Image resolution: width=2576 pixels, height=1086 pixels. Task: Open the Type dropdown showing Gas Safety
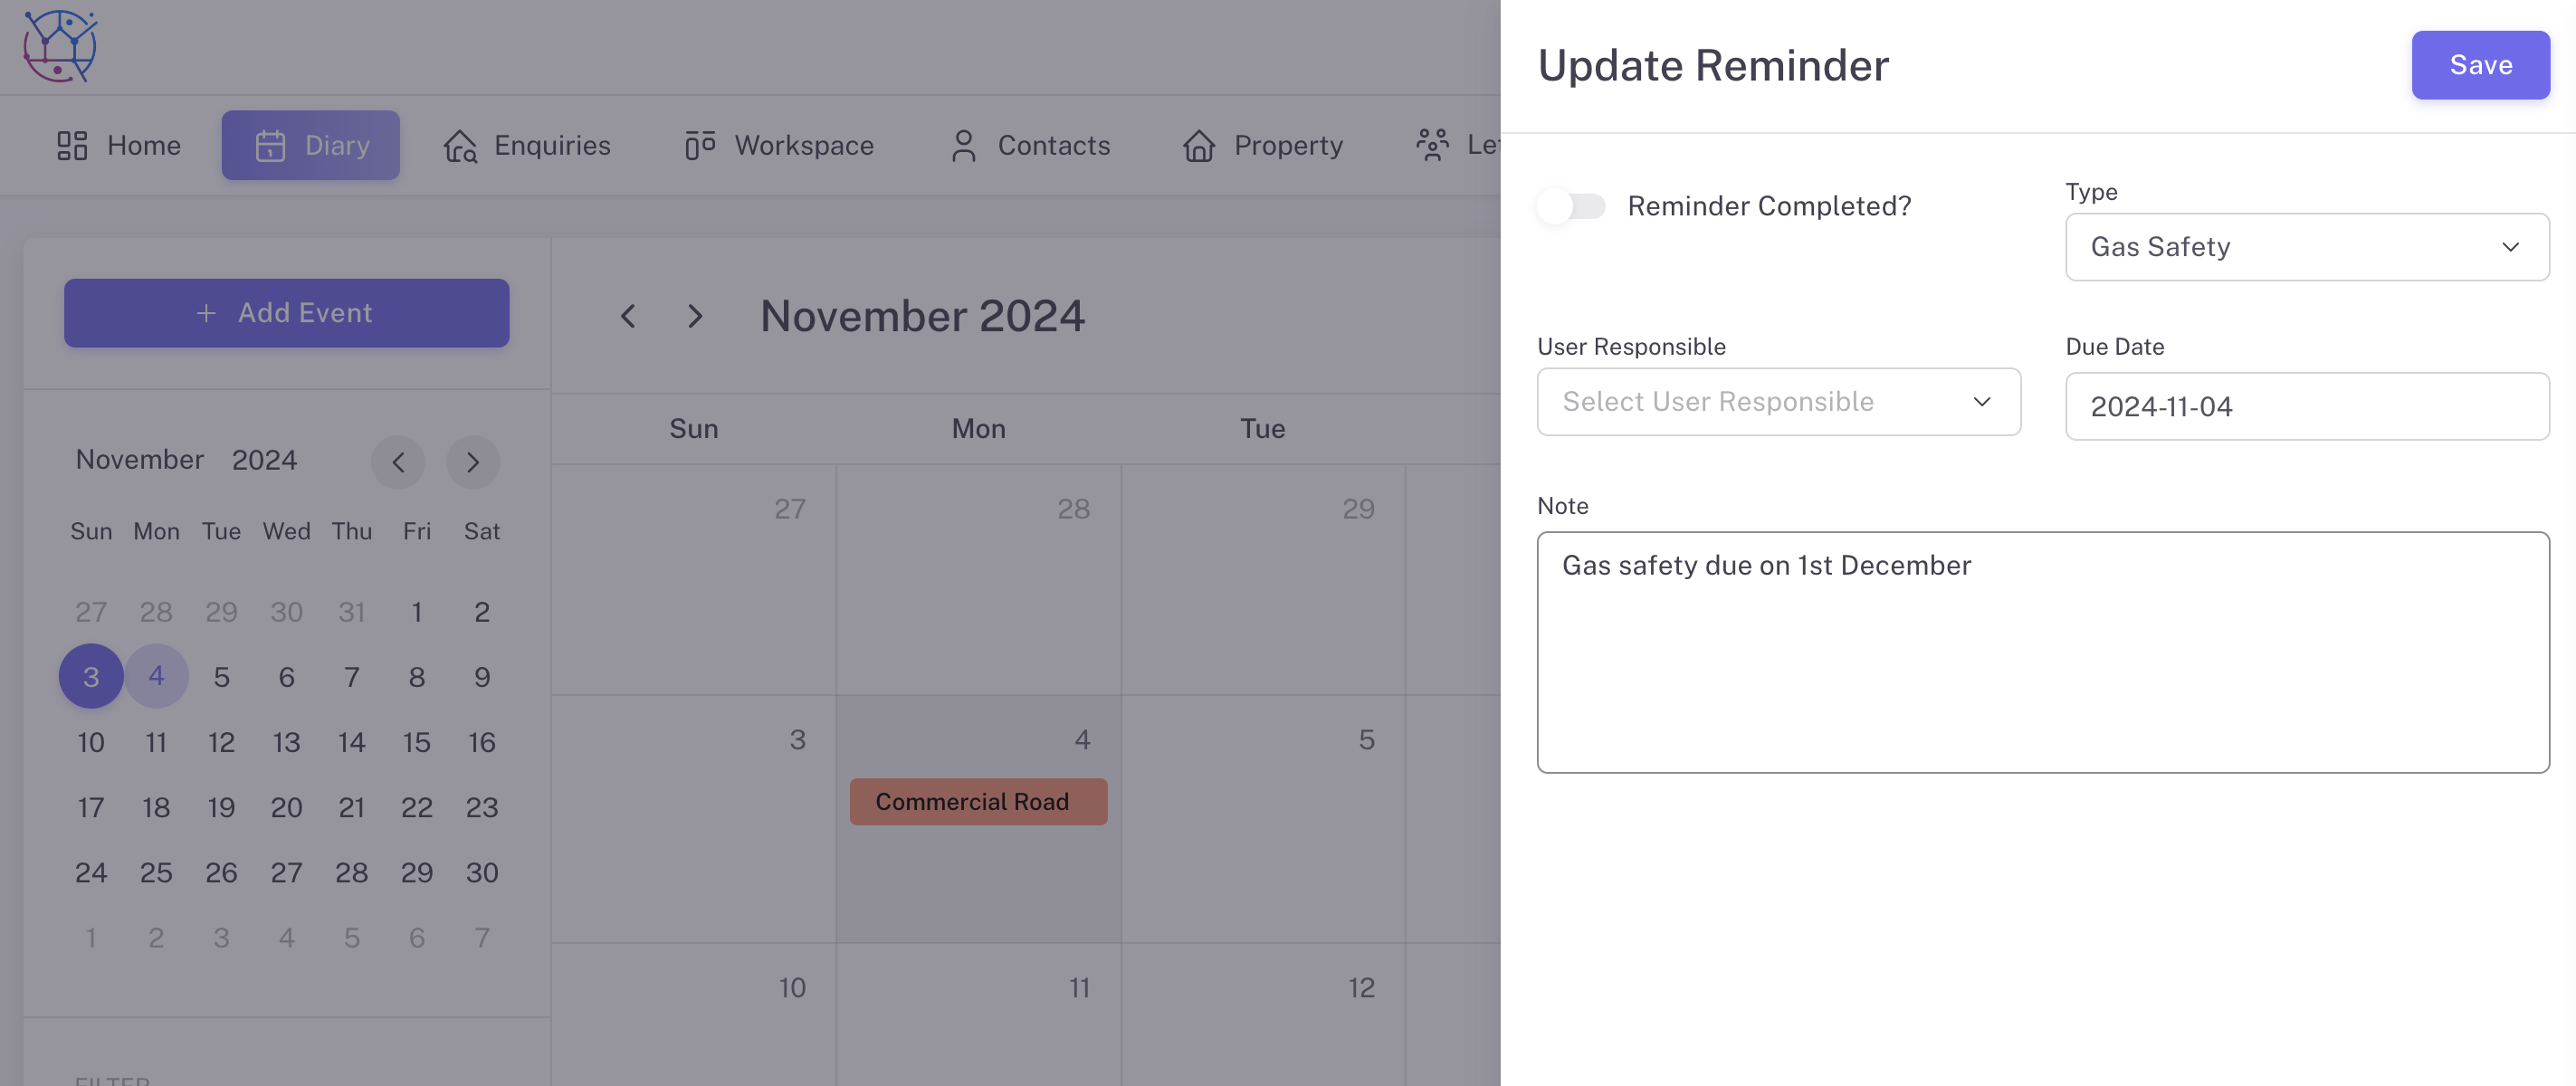click(x=2306, y=247)
